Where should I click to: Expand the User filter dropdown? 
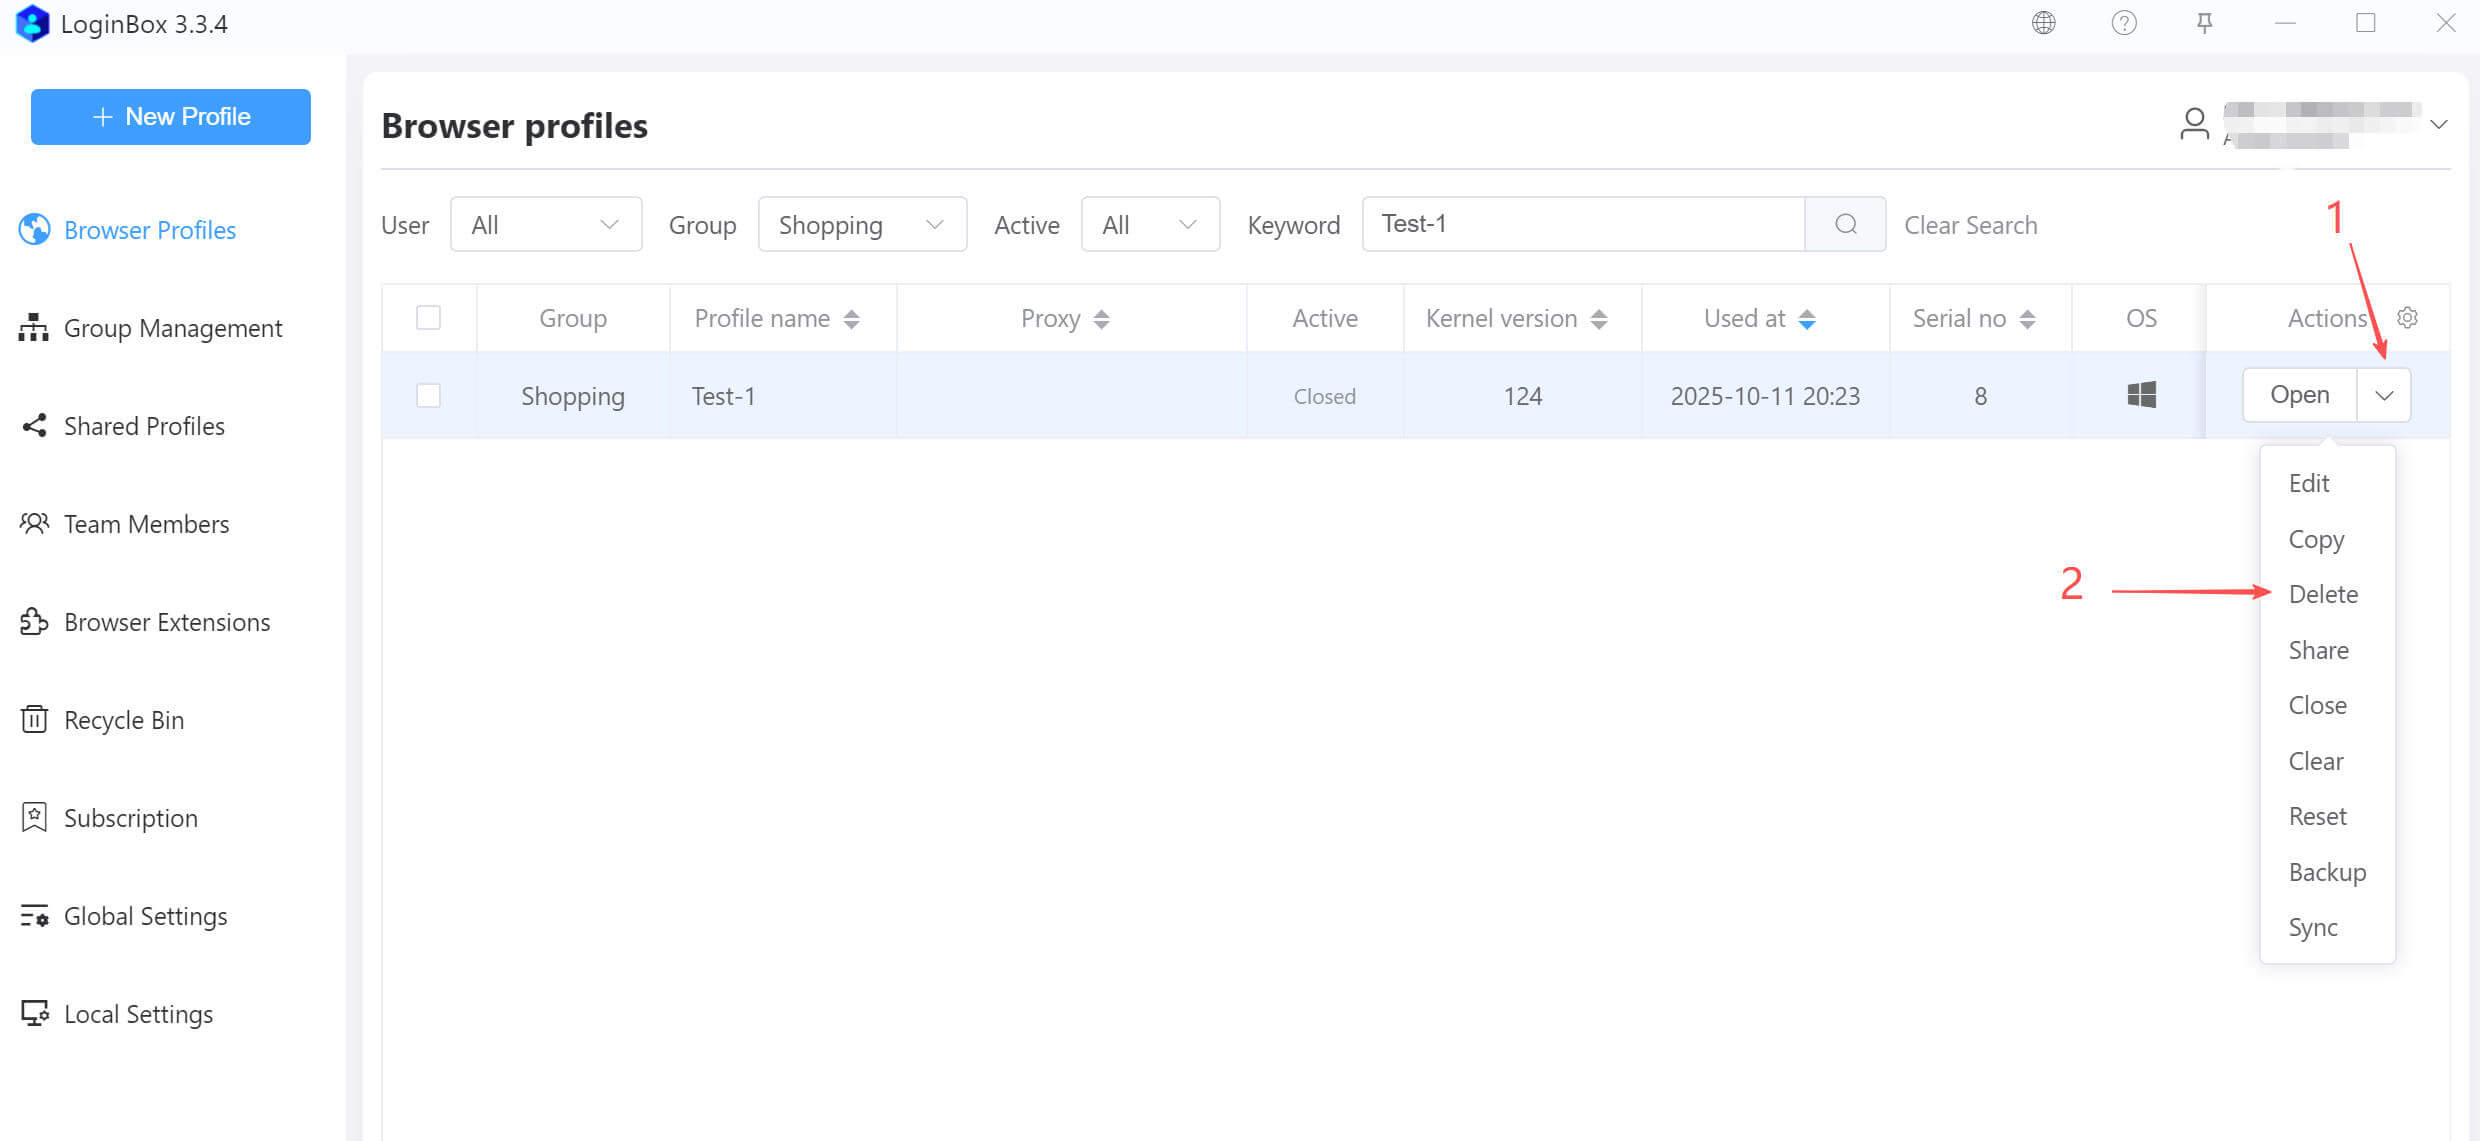[x=545, y=224]
